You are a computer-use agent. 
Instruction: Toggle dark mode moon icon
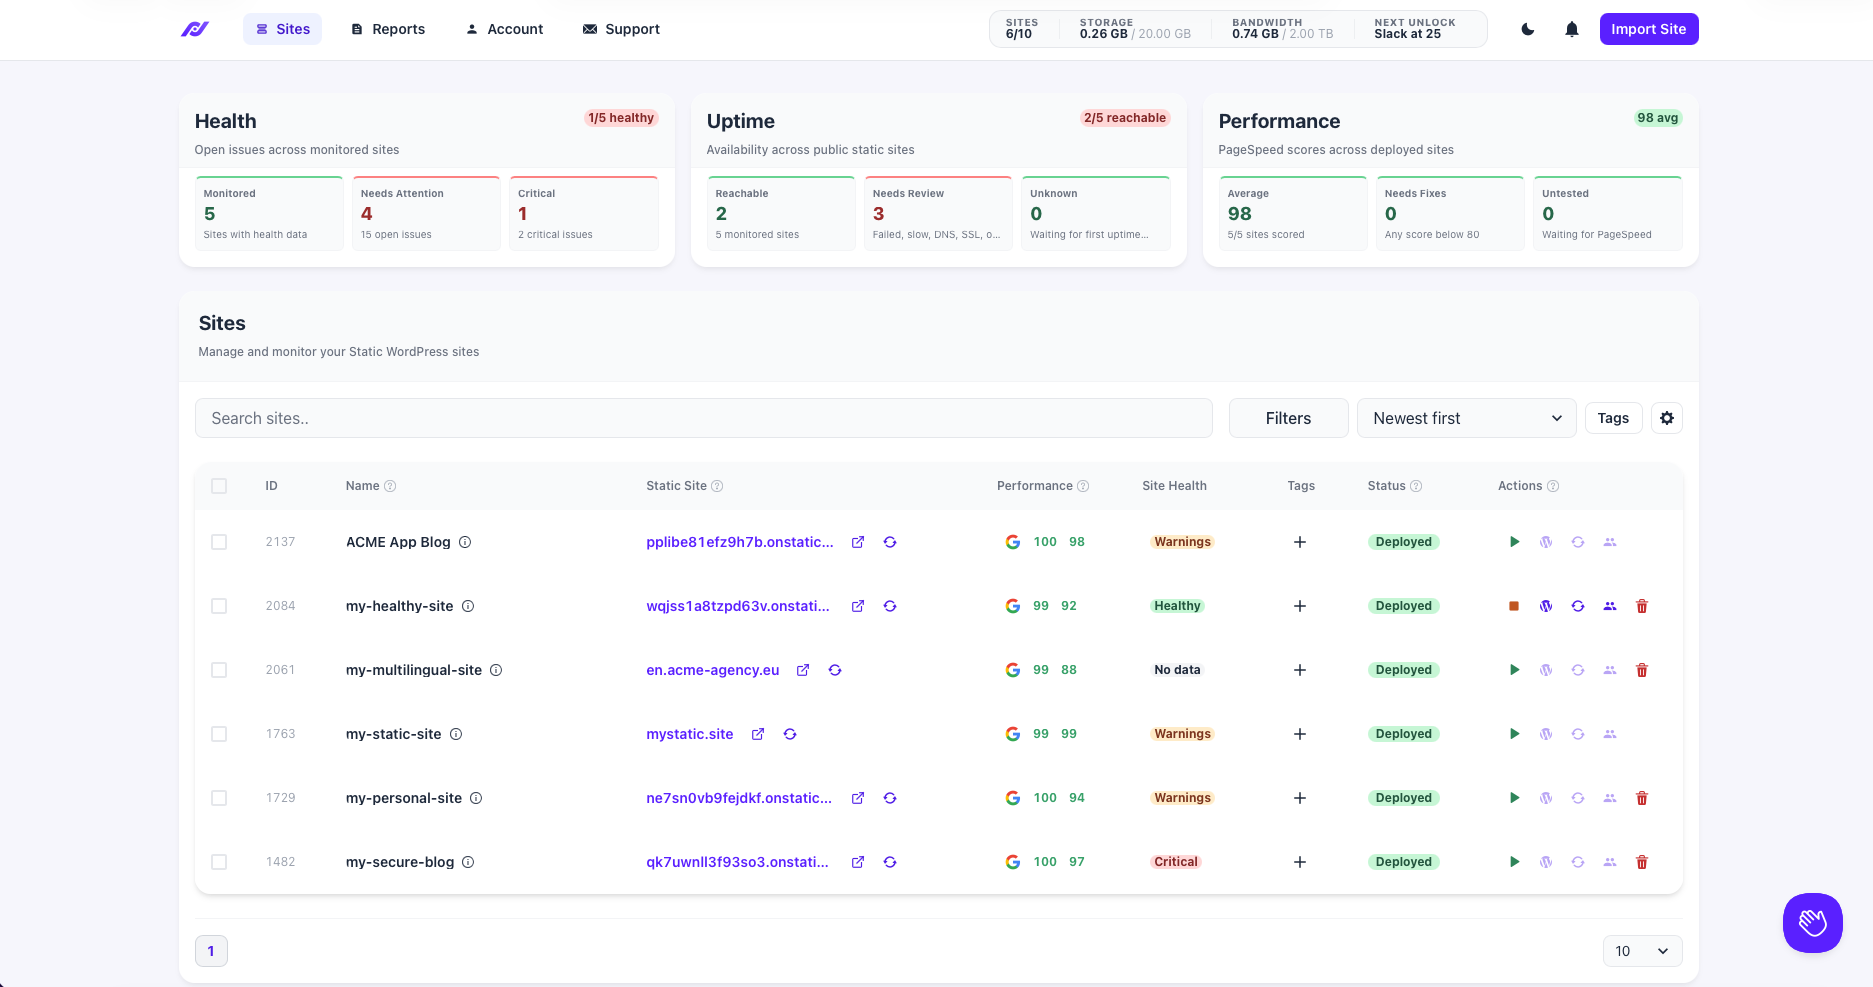click(x=1528, y=29)
